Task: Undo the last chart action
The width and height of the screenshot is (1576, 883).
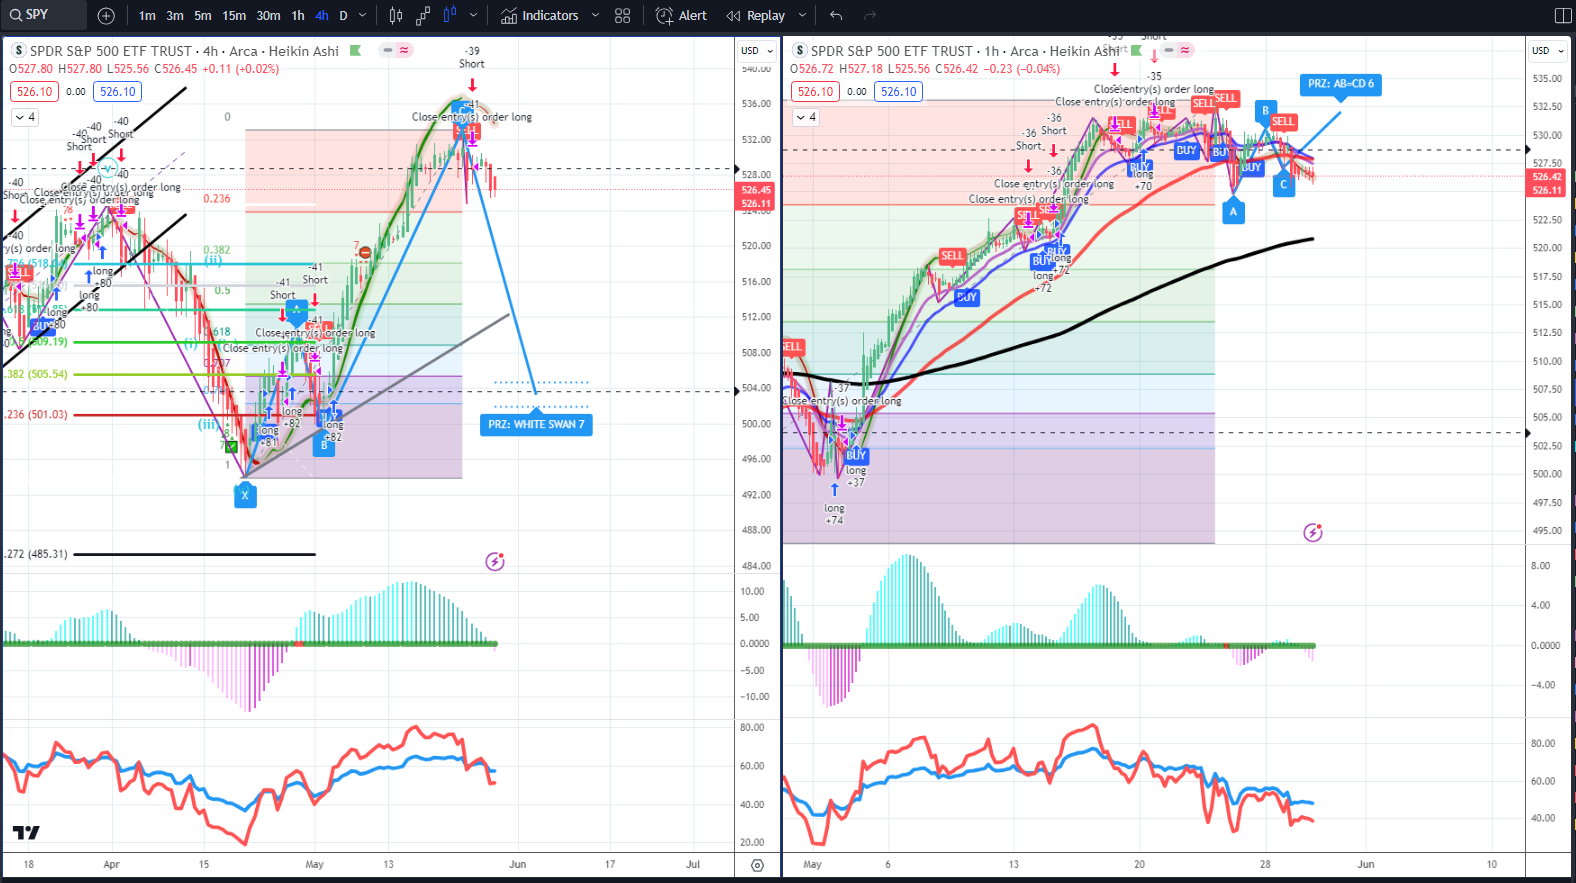Action: tap(836, 16)
